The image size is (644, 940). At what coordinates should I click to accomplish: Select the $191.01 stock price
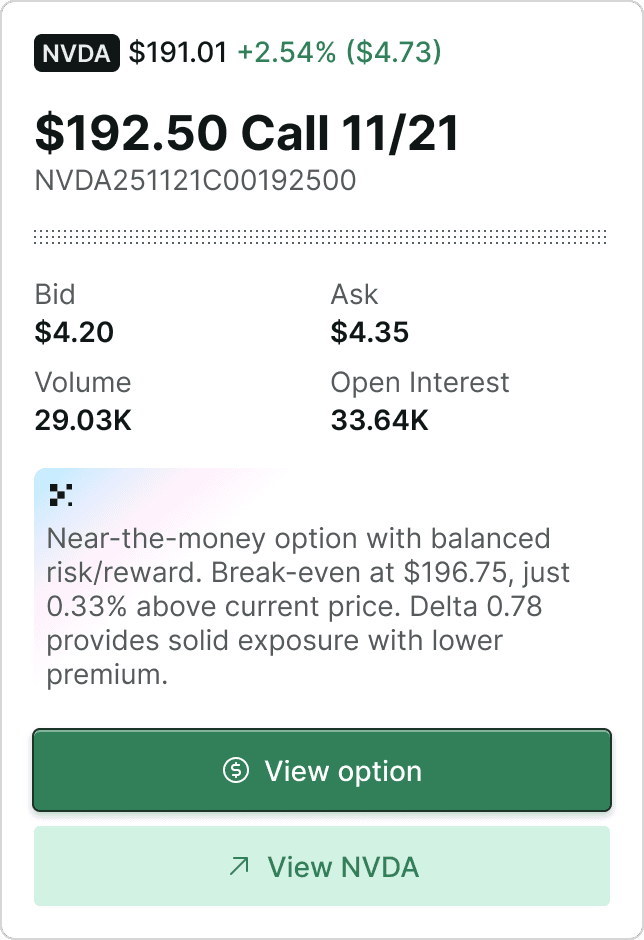179,52
